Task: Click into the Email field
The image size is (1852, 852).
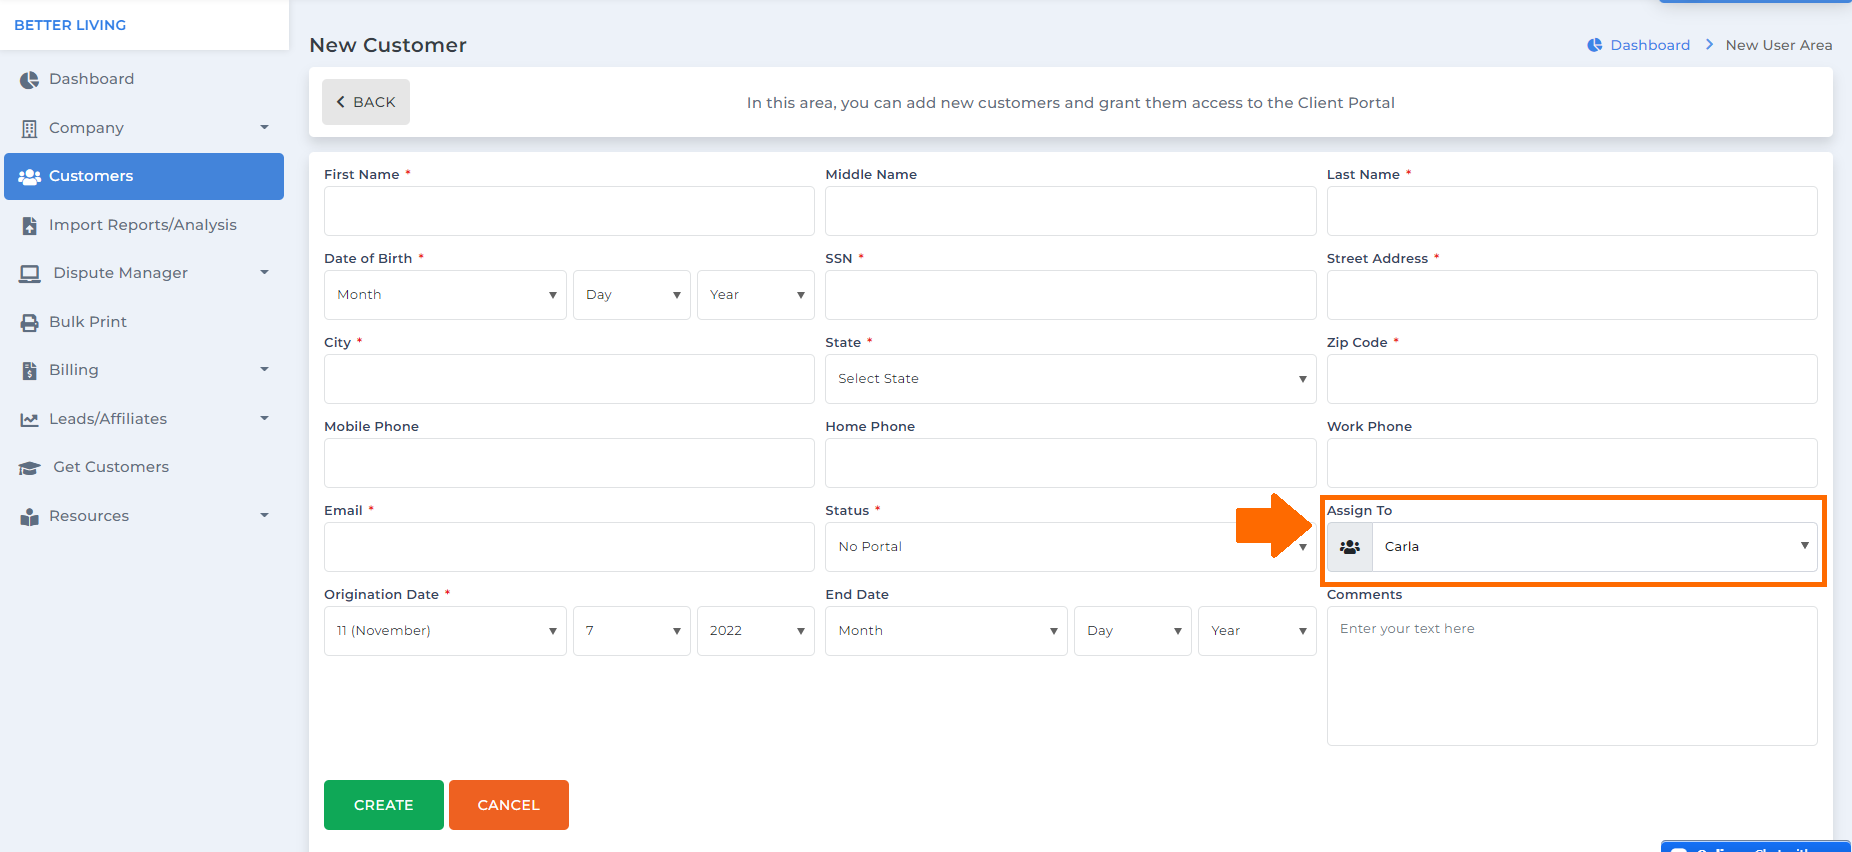Action: coord(569,547)
